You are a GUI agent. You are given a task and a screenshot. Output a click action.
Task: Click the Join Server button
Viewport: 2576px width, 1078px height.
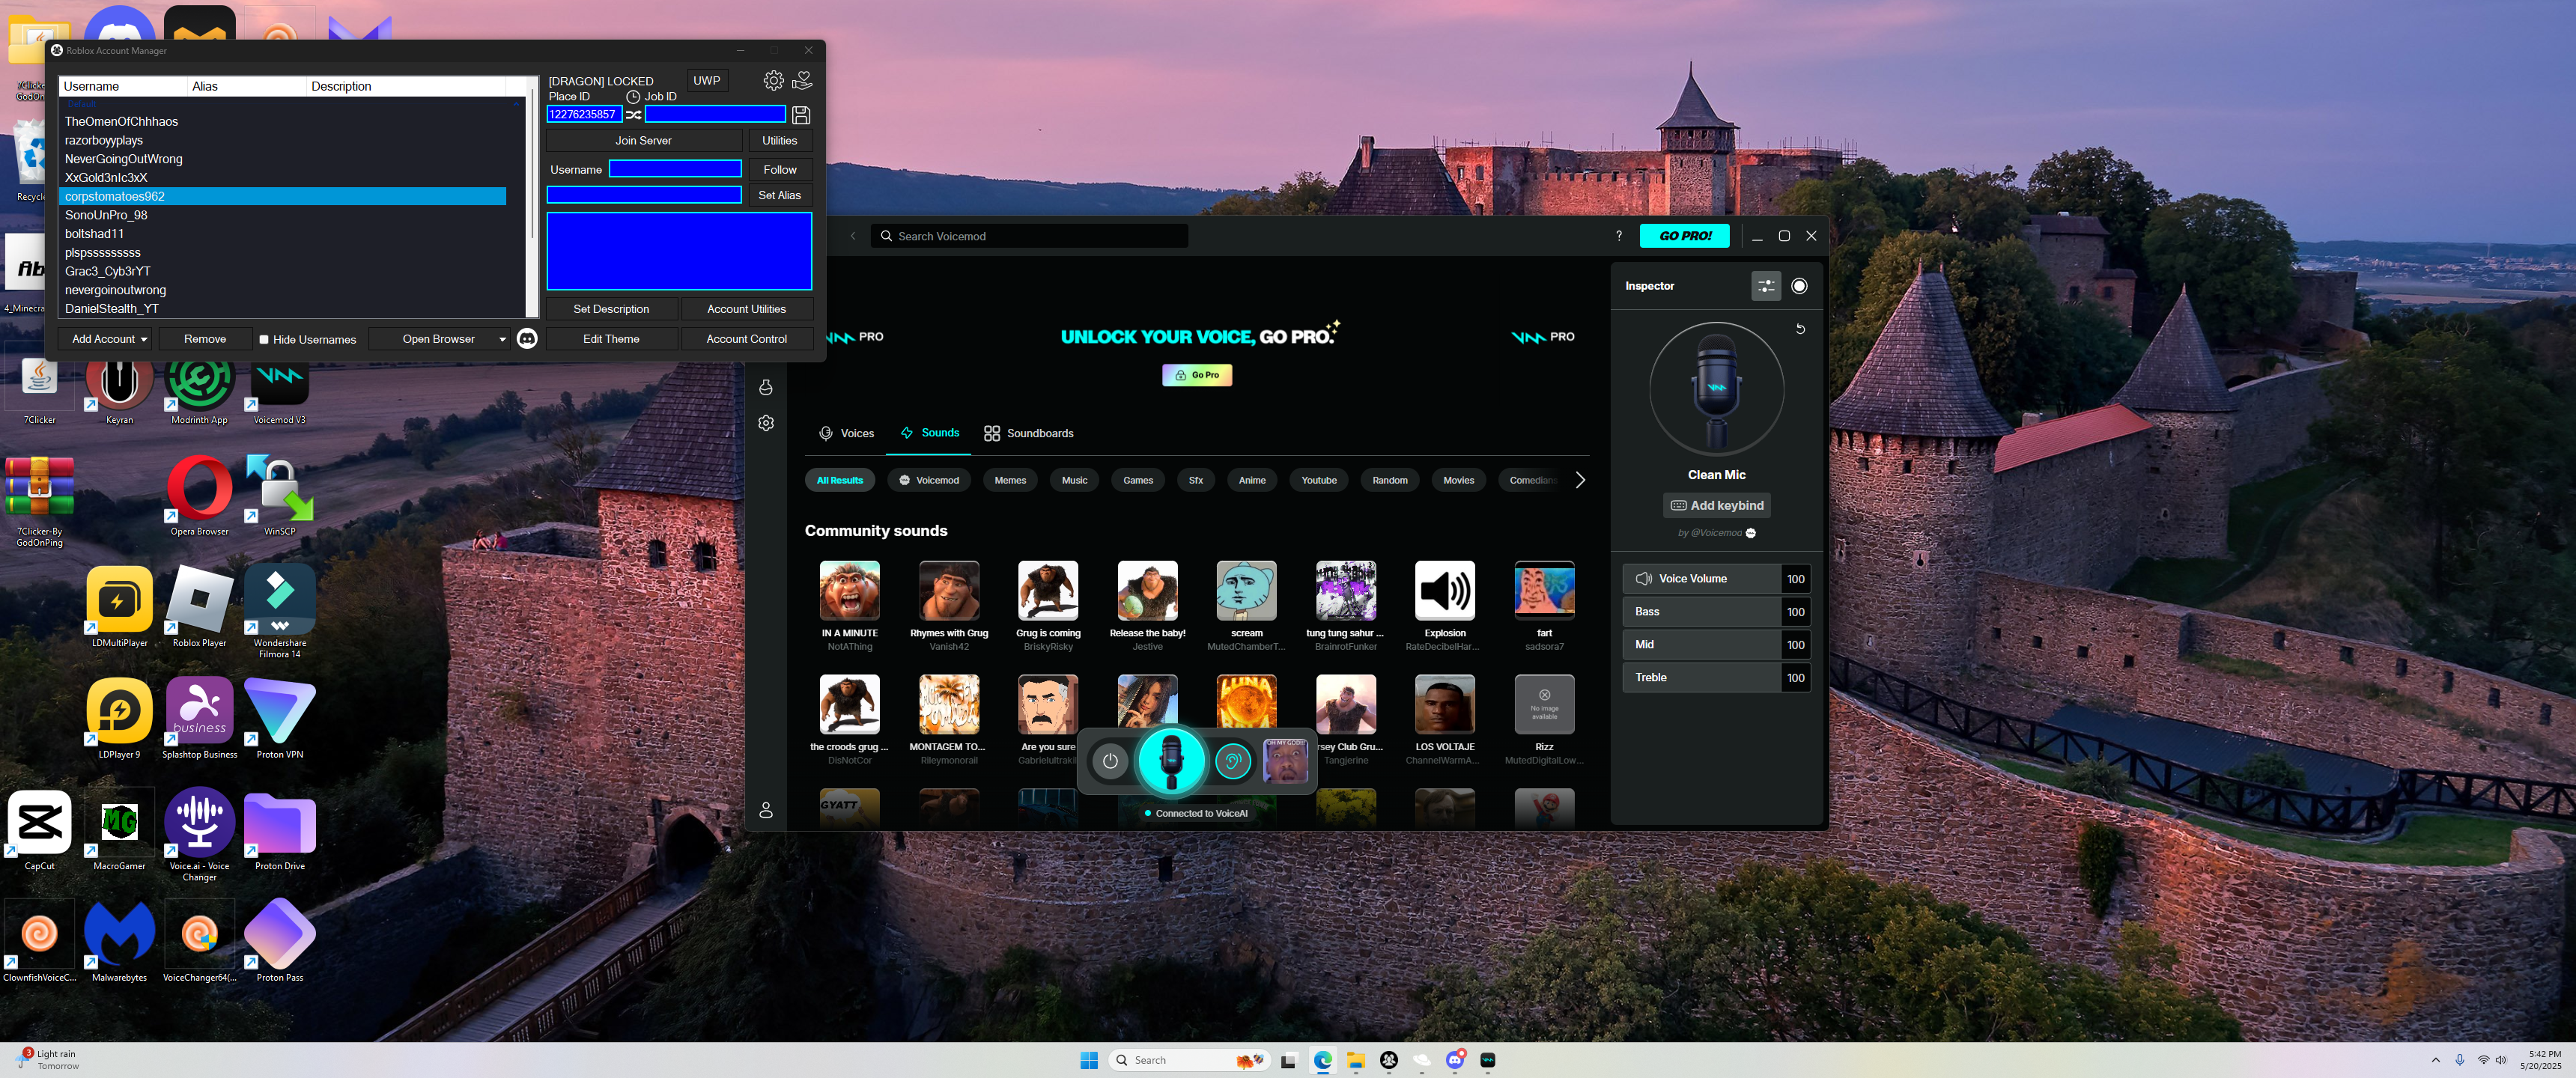[x=643, y=141]
